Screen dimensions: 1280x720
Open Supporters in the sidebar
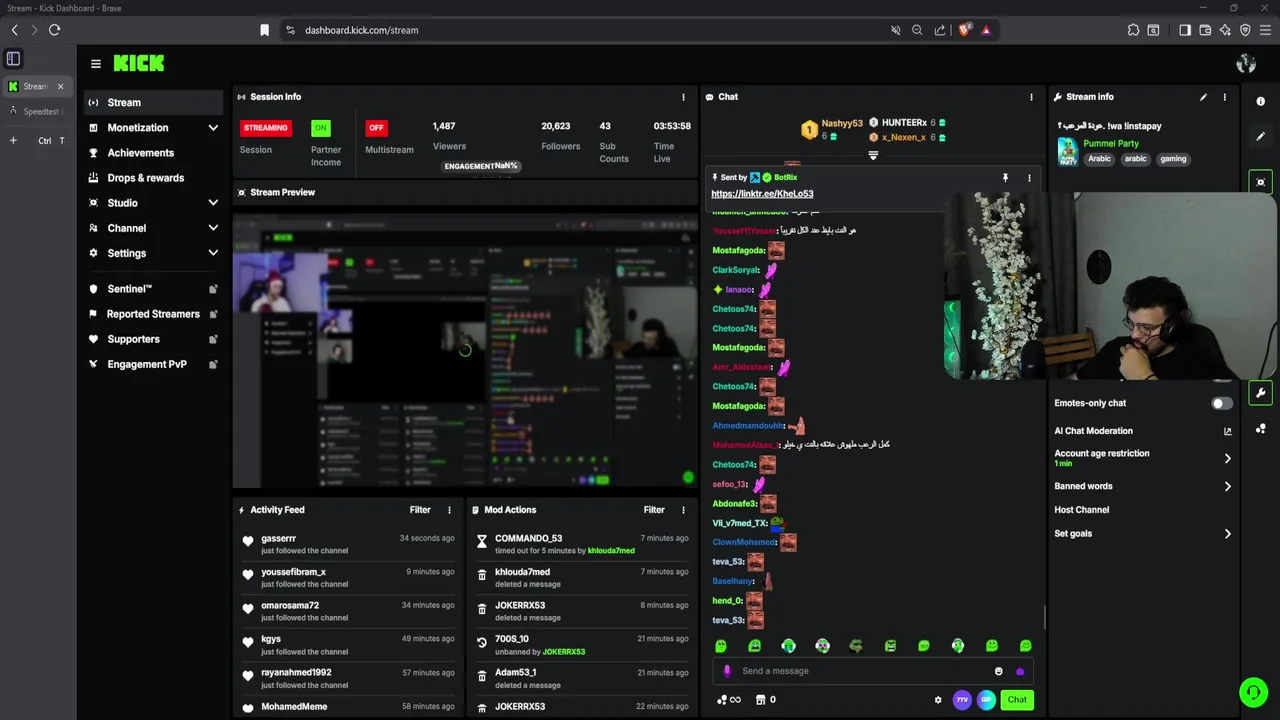[153, 339]
